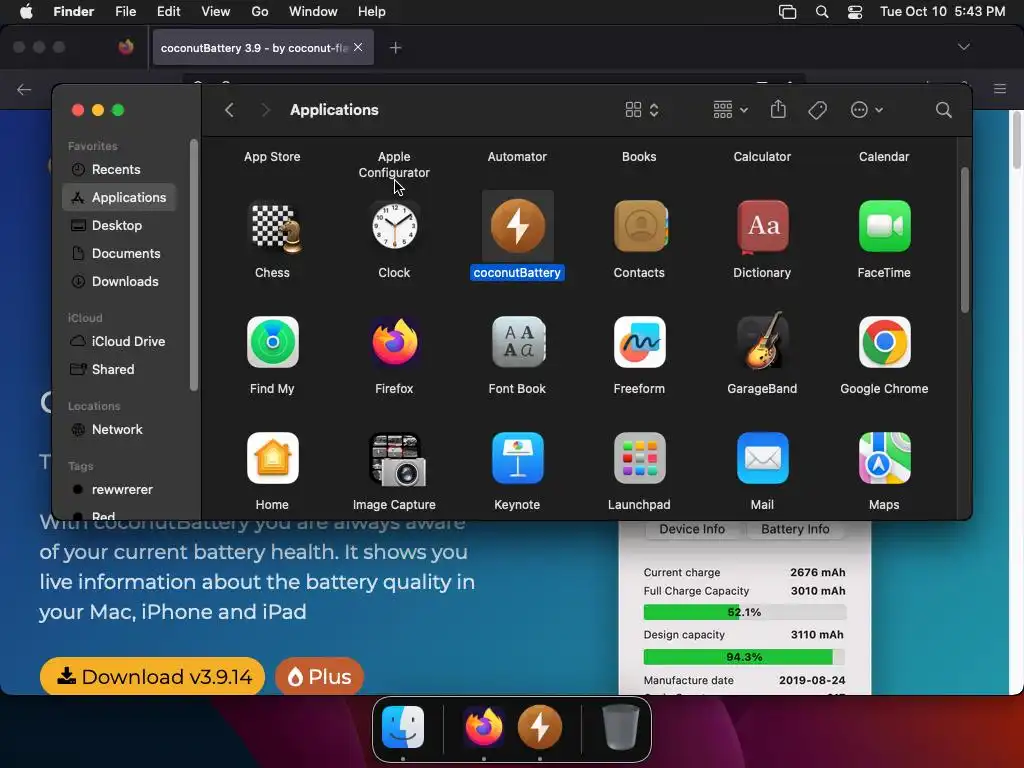Select the GarageBand guitar icon
This screenshot has height=768, width=1024.
pyautogui.click(x=762, y=341)
